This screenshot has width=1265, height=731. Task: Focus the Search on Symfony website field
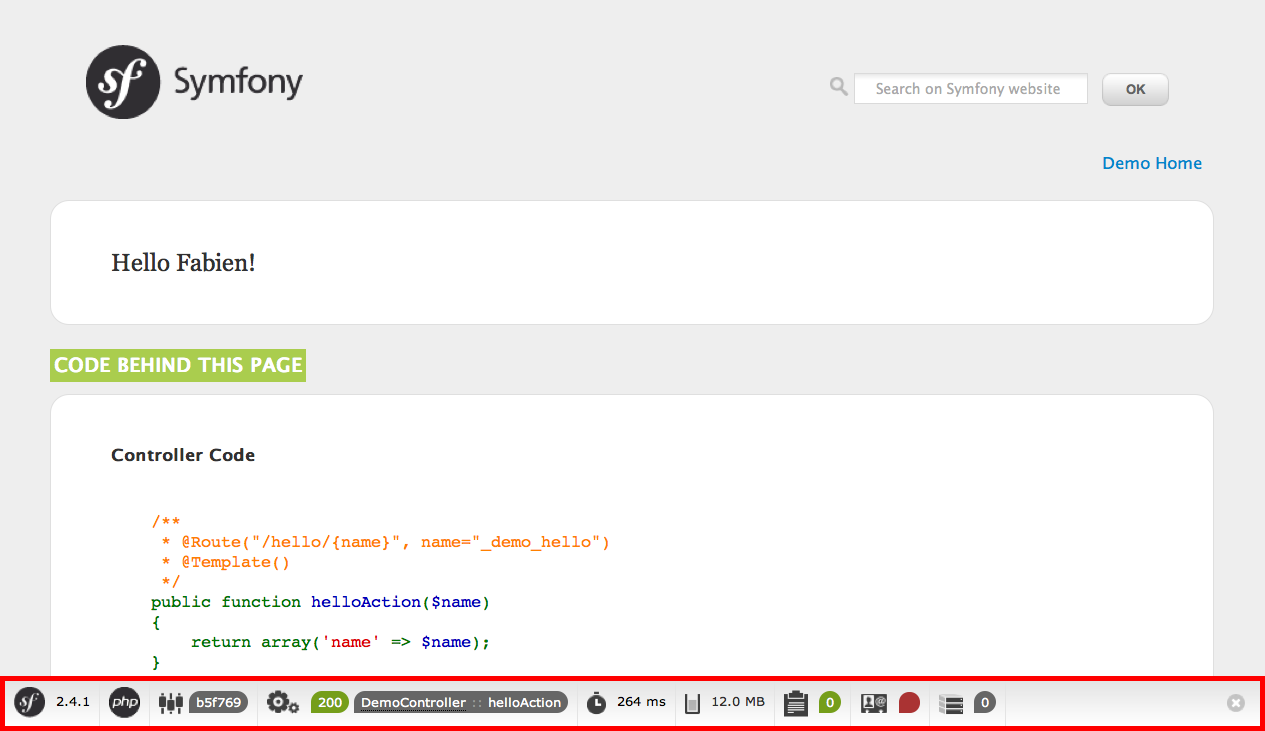click(x=970, y=89)
